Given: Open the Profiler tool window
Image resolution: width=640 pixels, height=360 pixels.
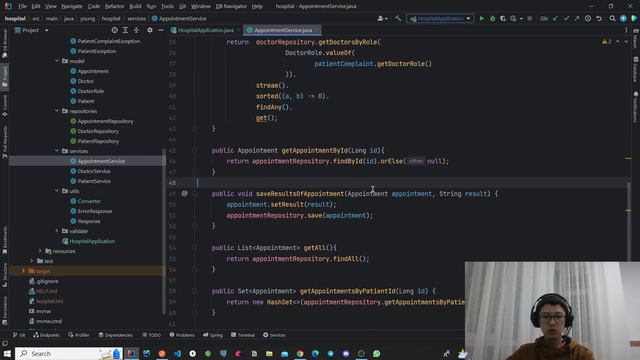Looking at the screenshot, I should click(79, 335).
